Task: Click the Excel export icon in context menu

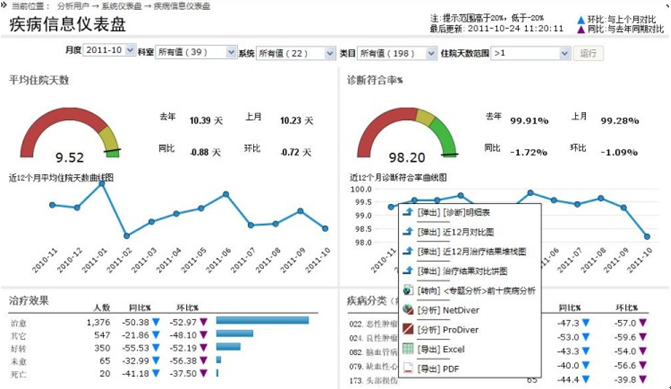Action: [408, 349]
